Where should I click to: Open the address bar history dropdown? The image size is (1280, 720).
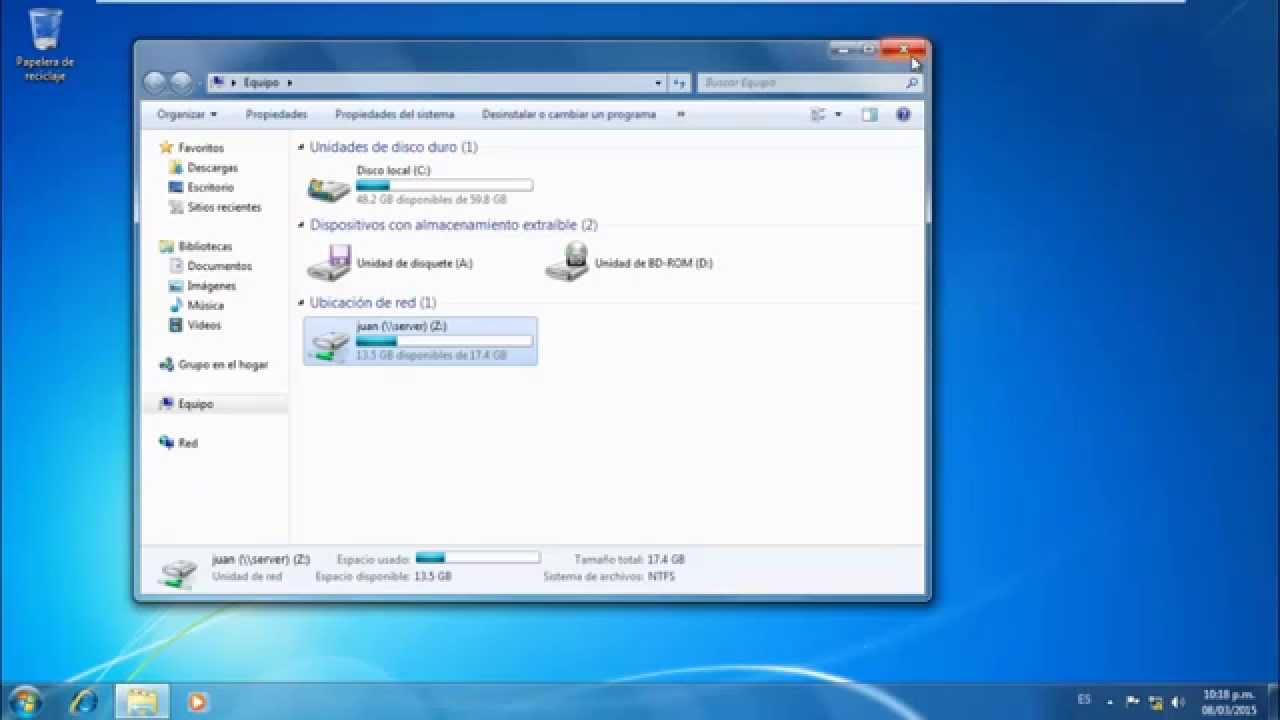(658, 83)
